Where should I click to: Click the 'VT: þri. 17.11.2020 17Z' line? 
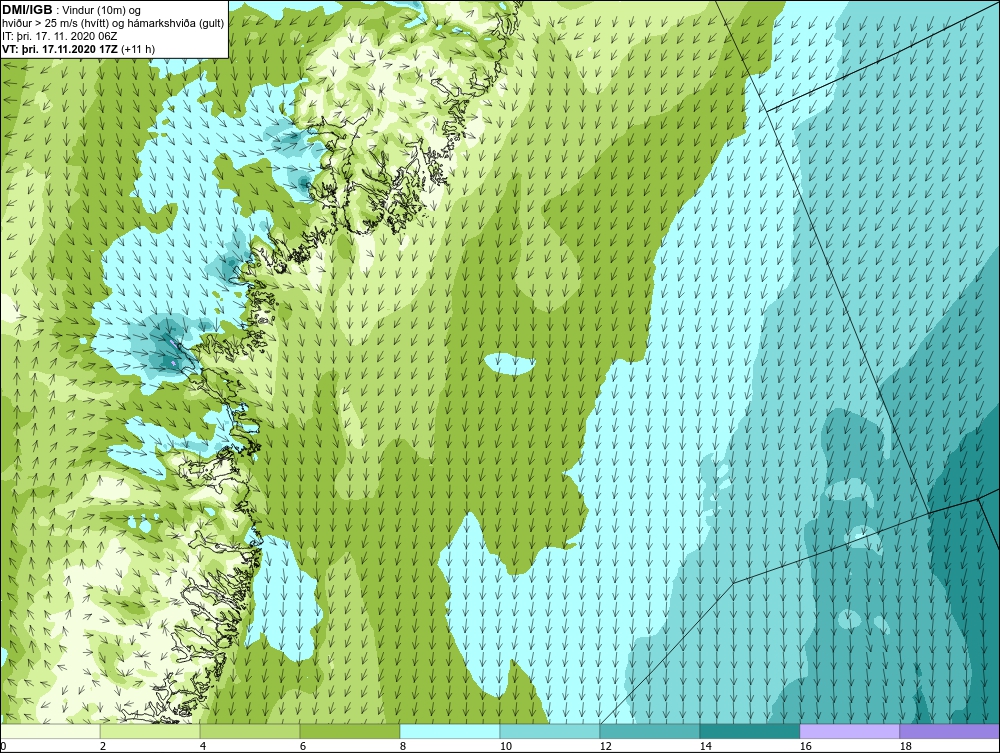click(x=62, y=49)
